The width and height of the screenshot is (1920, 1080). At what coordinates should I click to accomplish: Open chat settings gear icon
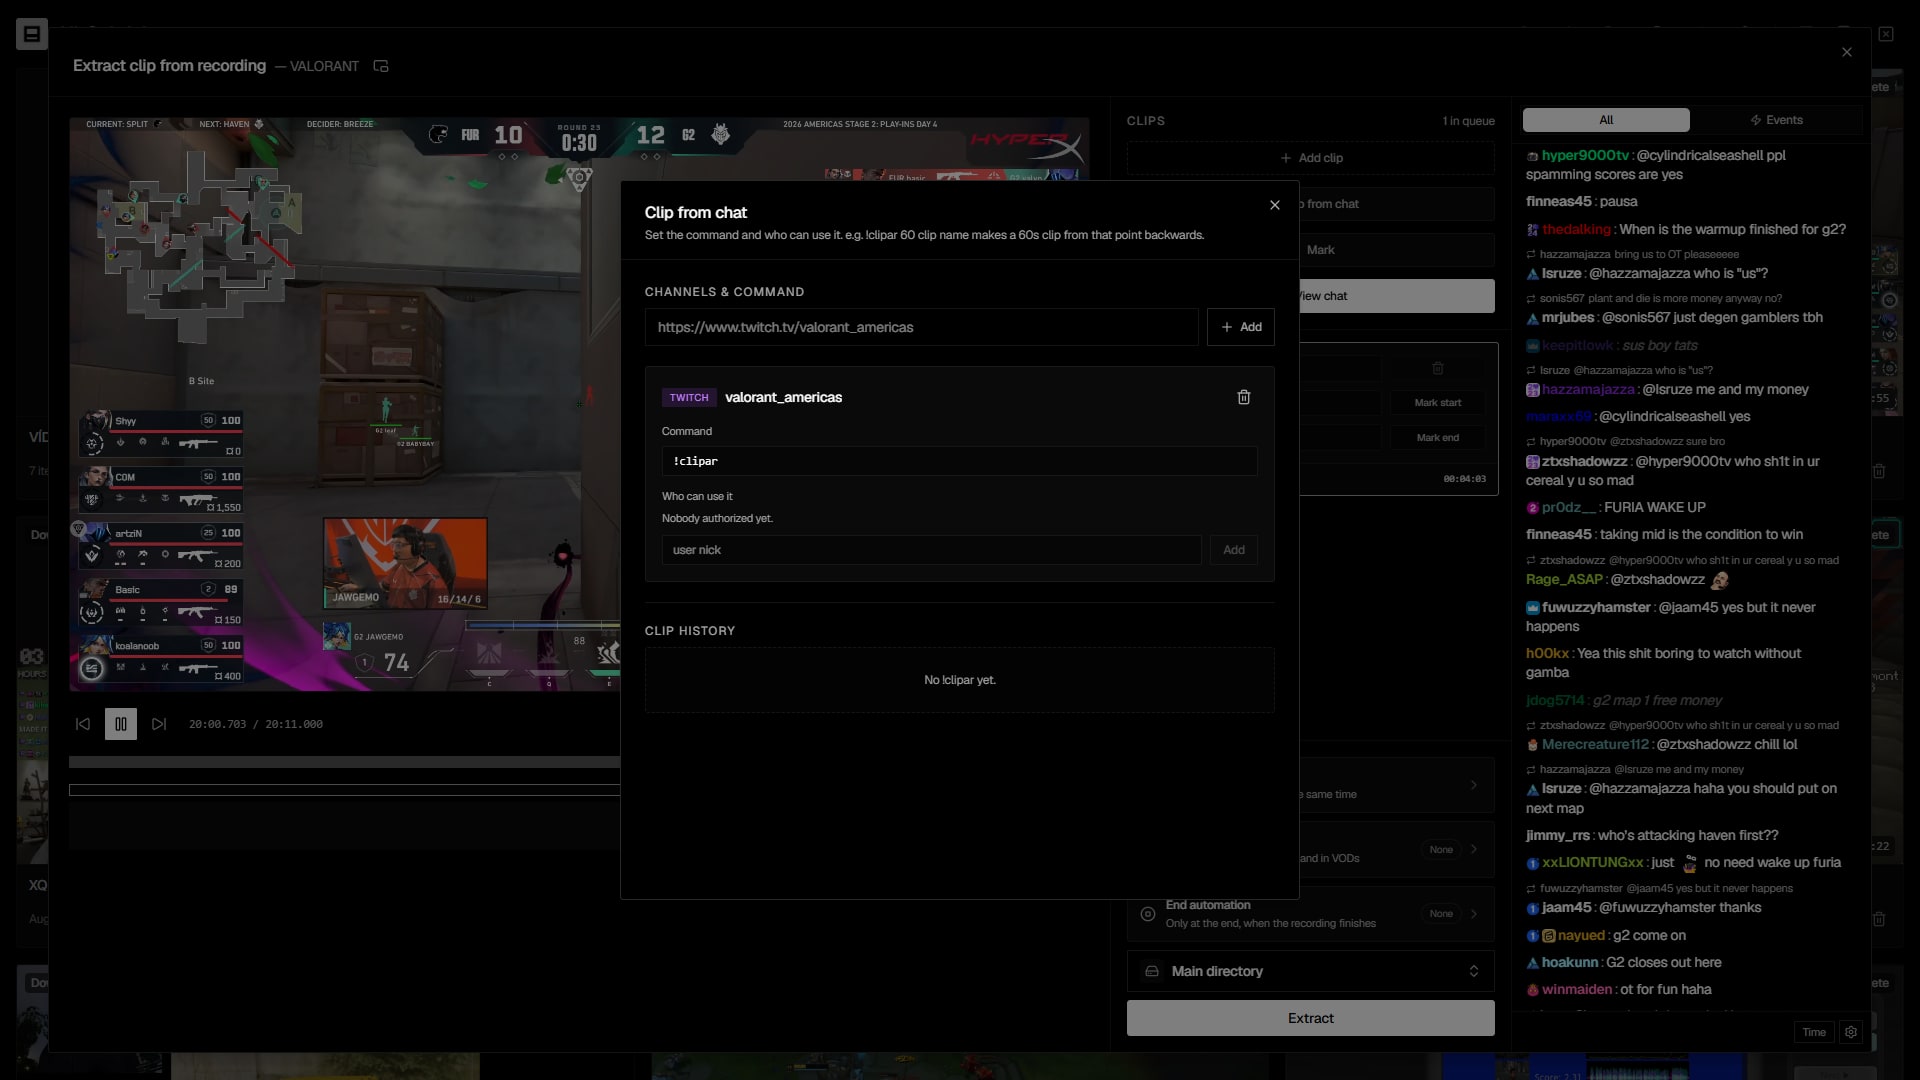pos(1851,1032)
